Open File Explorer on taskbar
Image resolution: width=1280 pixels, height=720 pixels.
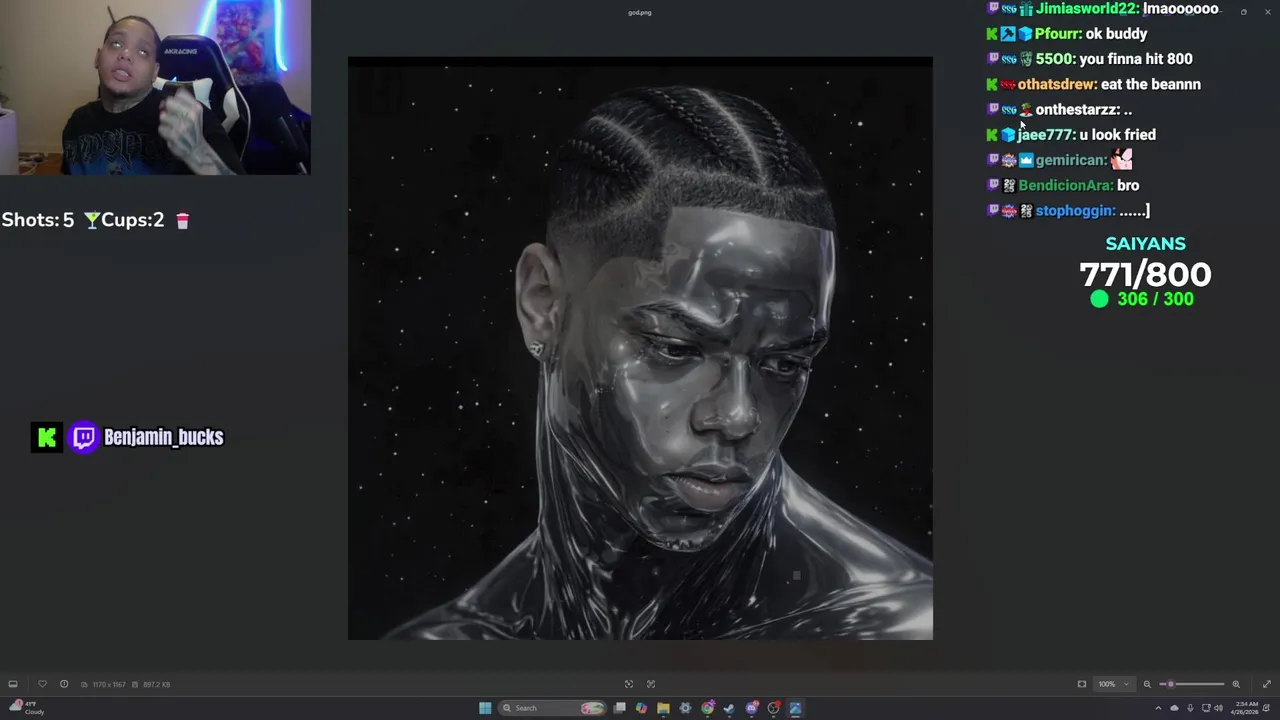click(x=663, y=708)
